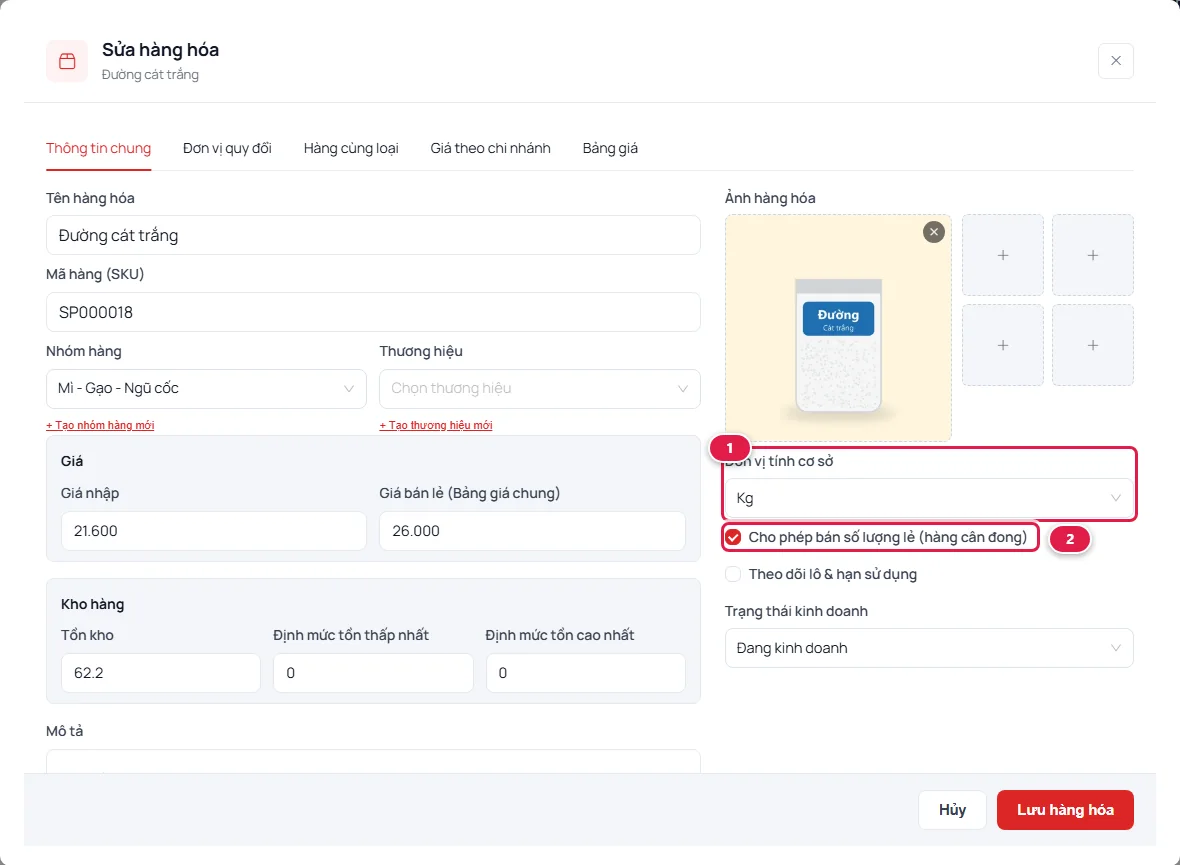This screenshot has width=1180, height=865.
Task: Switch to the Hàng cùng loại tab
Action: pos(351,148)
